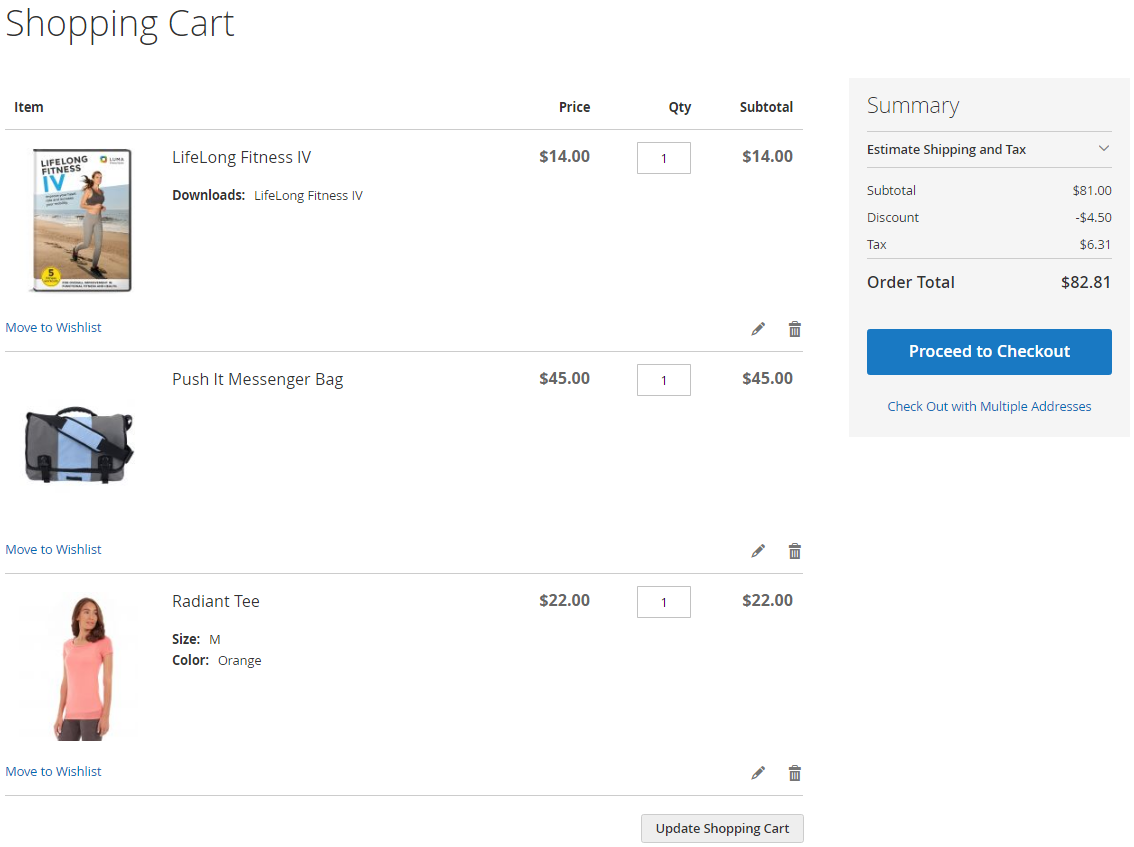
Task: Open LifeLong Fitness IV product thumbnail
Action: (x=81, y=221)
